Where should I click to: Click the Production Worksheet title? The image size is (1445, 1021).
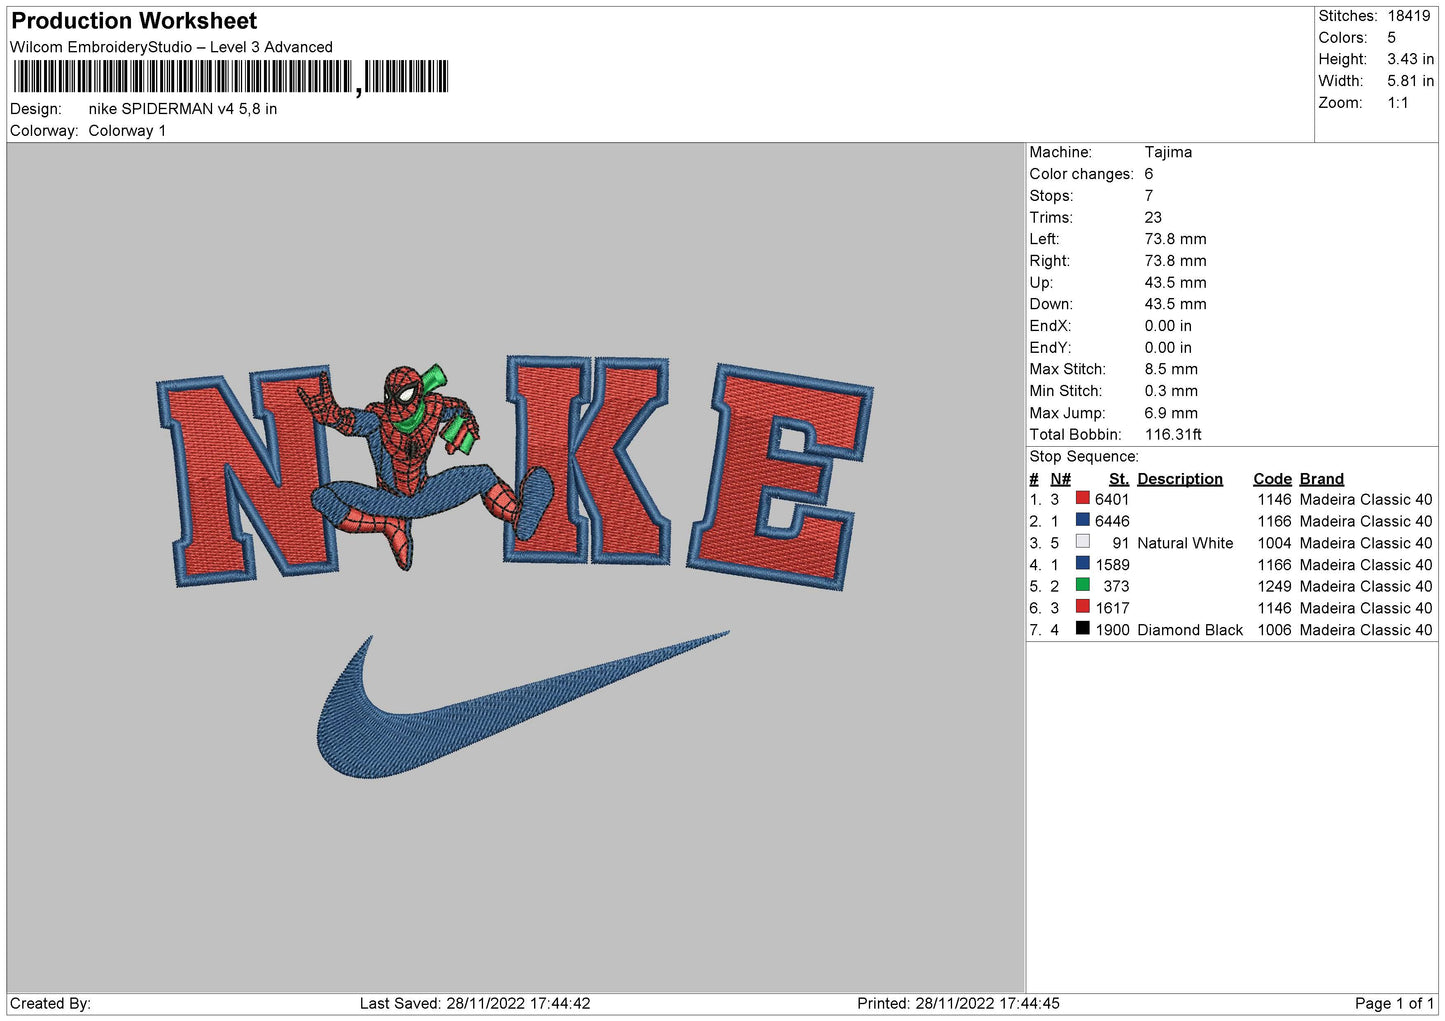tap(134, 21)
